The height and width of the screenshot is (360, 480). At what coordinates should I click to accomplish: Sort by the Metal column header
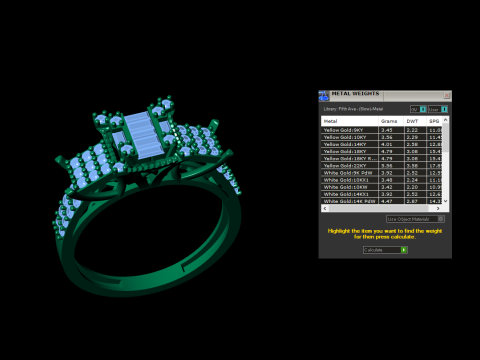point(350,121)
